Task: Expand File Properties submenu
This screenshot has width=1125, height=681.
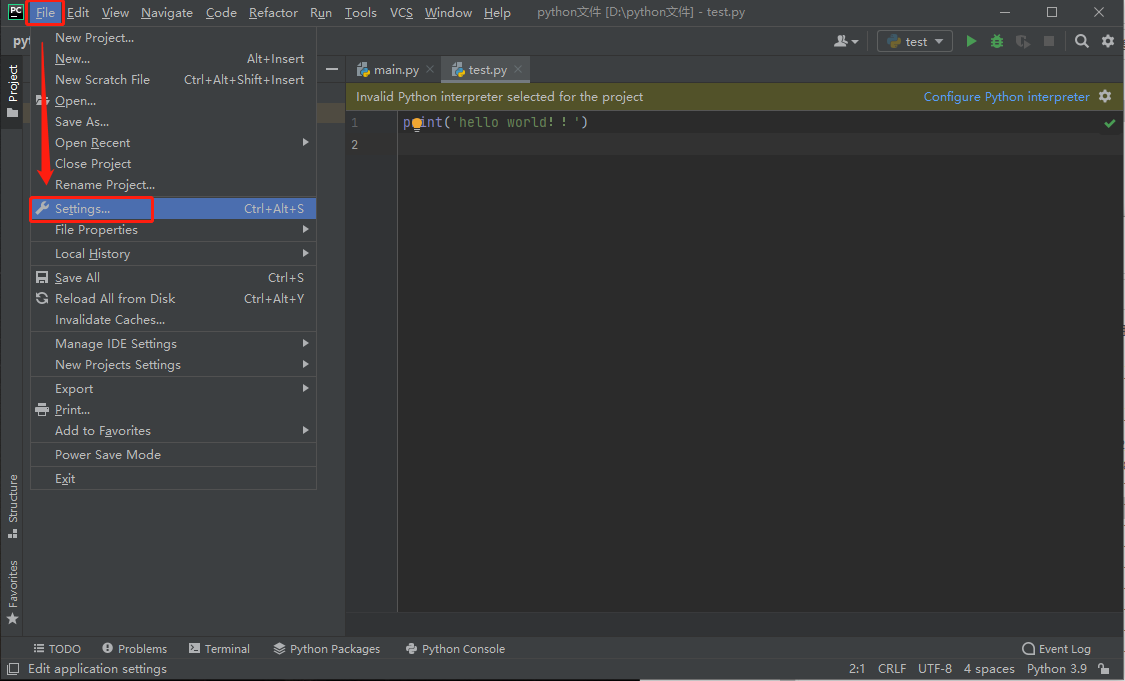Action: (173, 230)
